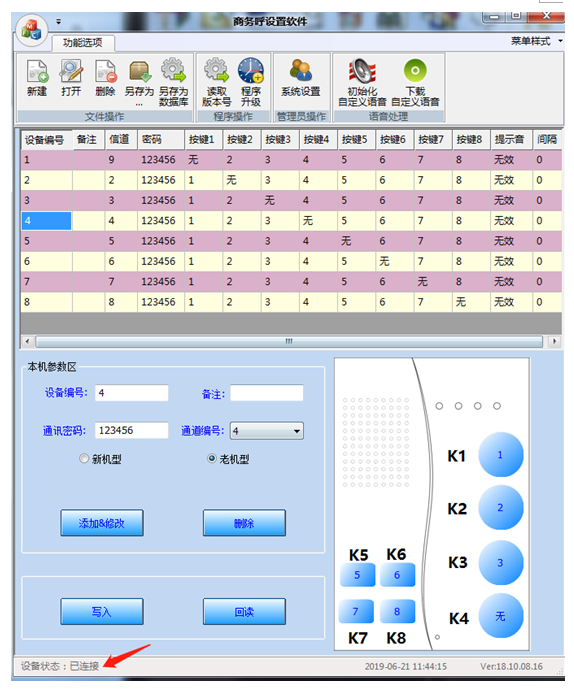574x692 pixels.
Task: Click the 添加&修改 button
Action: pos(102,523)
